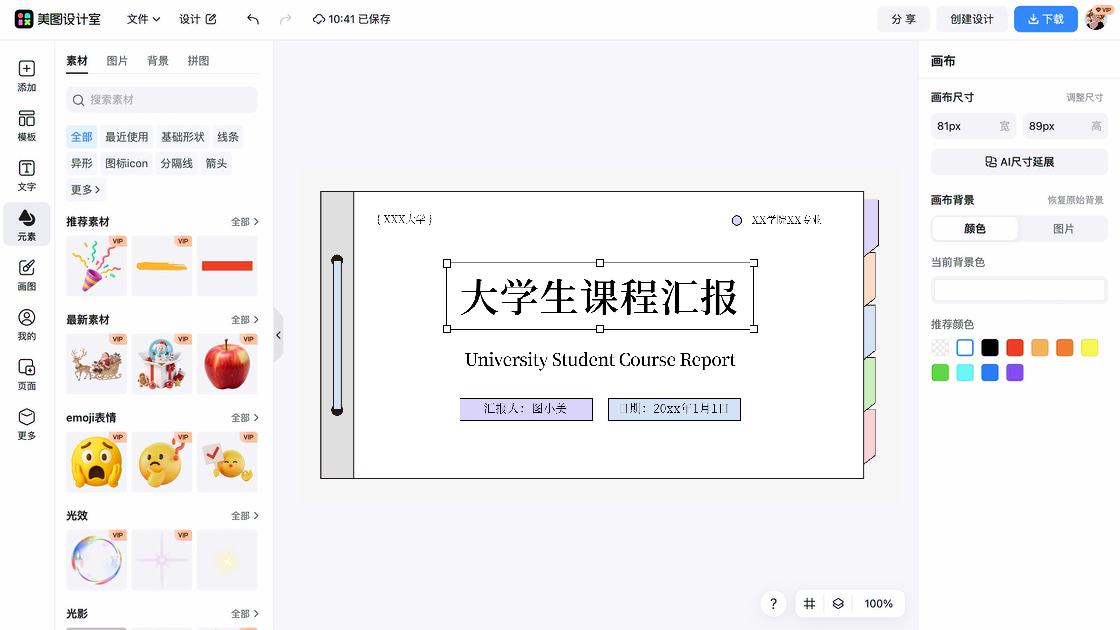Open the layers icon at bottom
The height and width of the screenshot is (630, 1120).
[838, 604]
